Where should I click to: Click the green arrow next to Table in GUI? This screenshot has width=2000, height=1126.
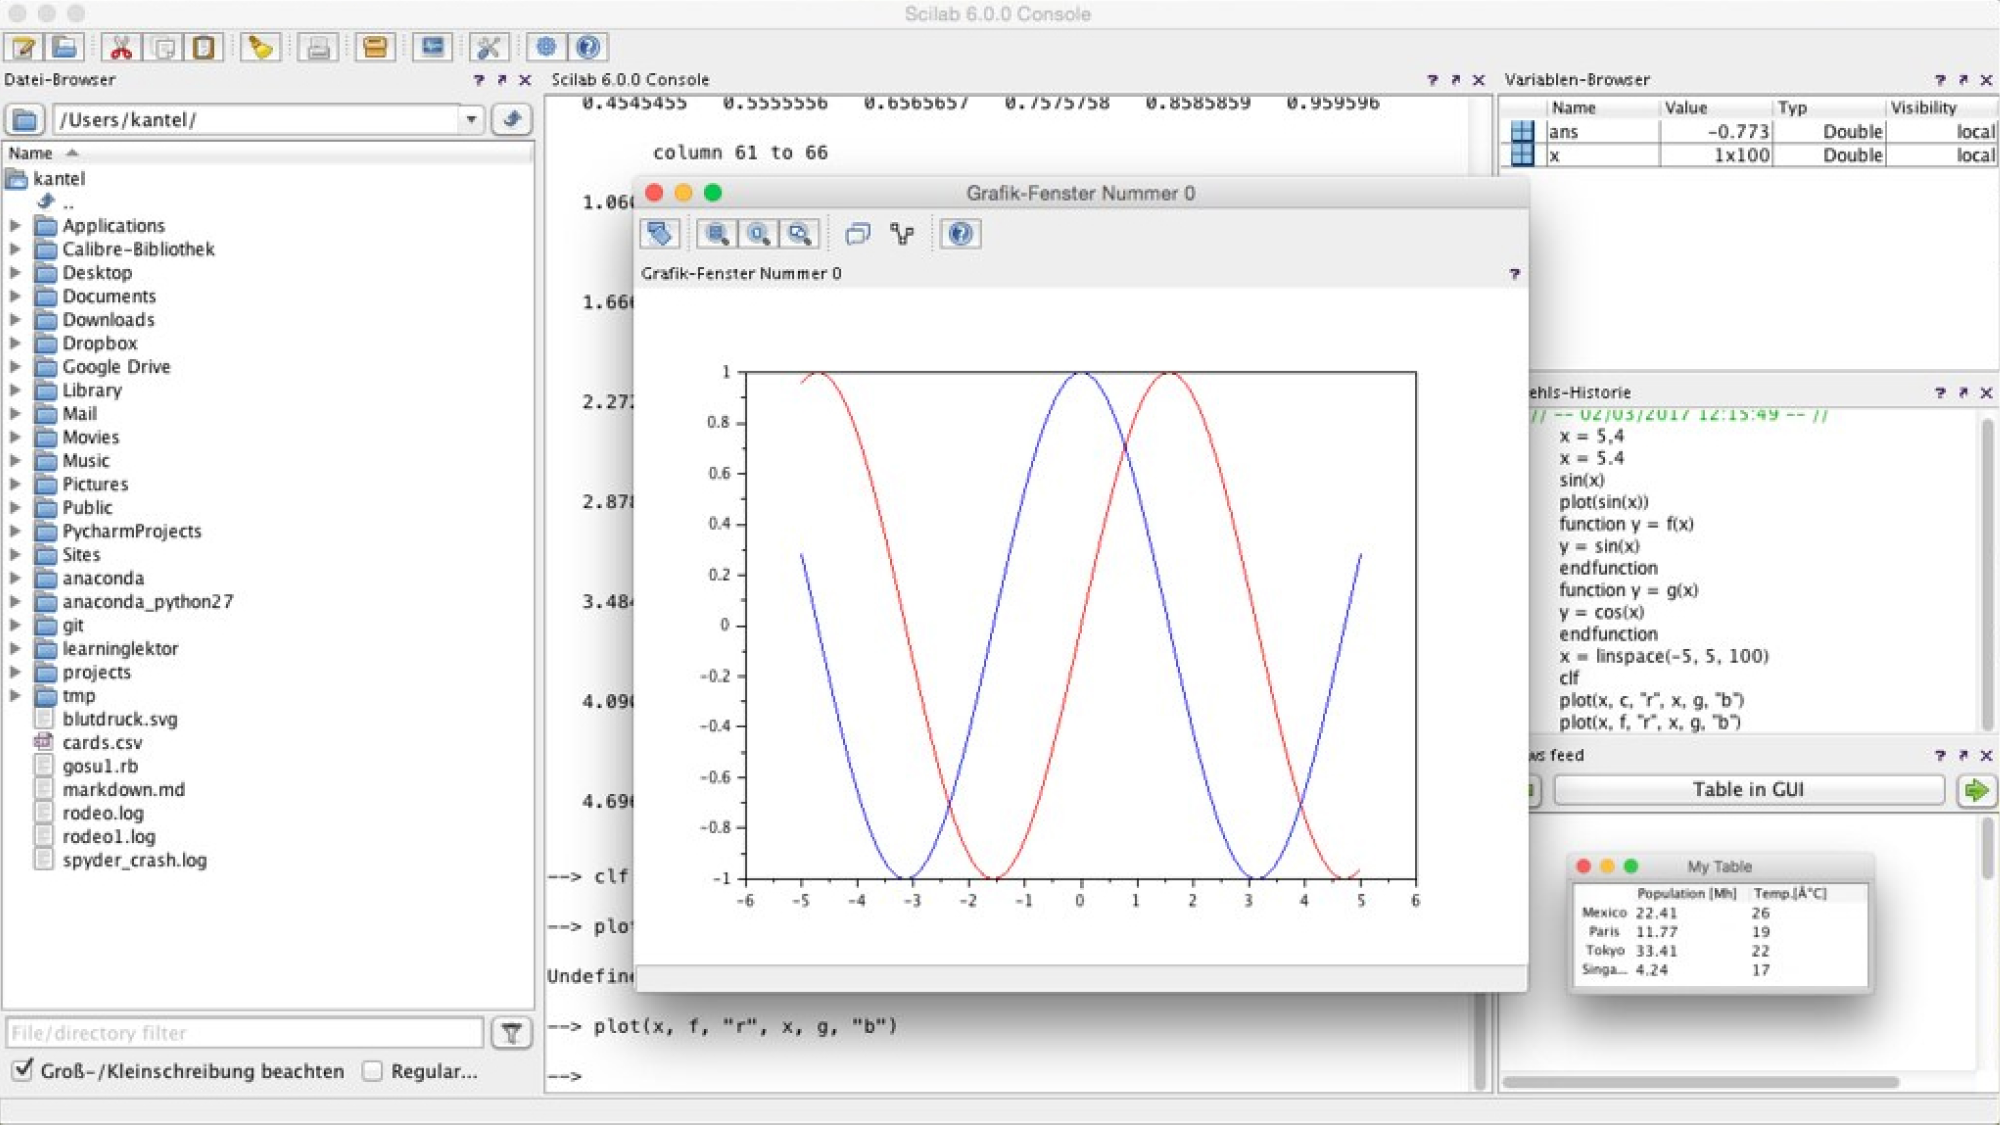[1976, 790]
